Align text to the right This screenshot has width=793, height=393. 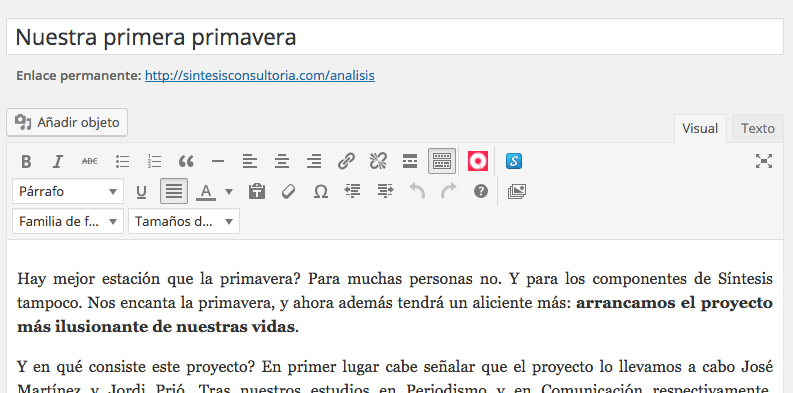tap(314, 161)
